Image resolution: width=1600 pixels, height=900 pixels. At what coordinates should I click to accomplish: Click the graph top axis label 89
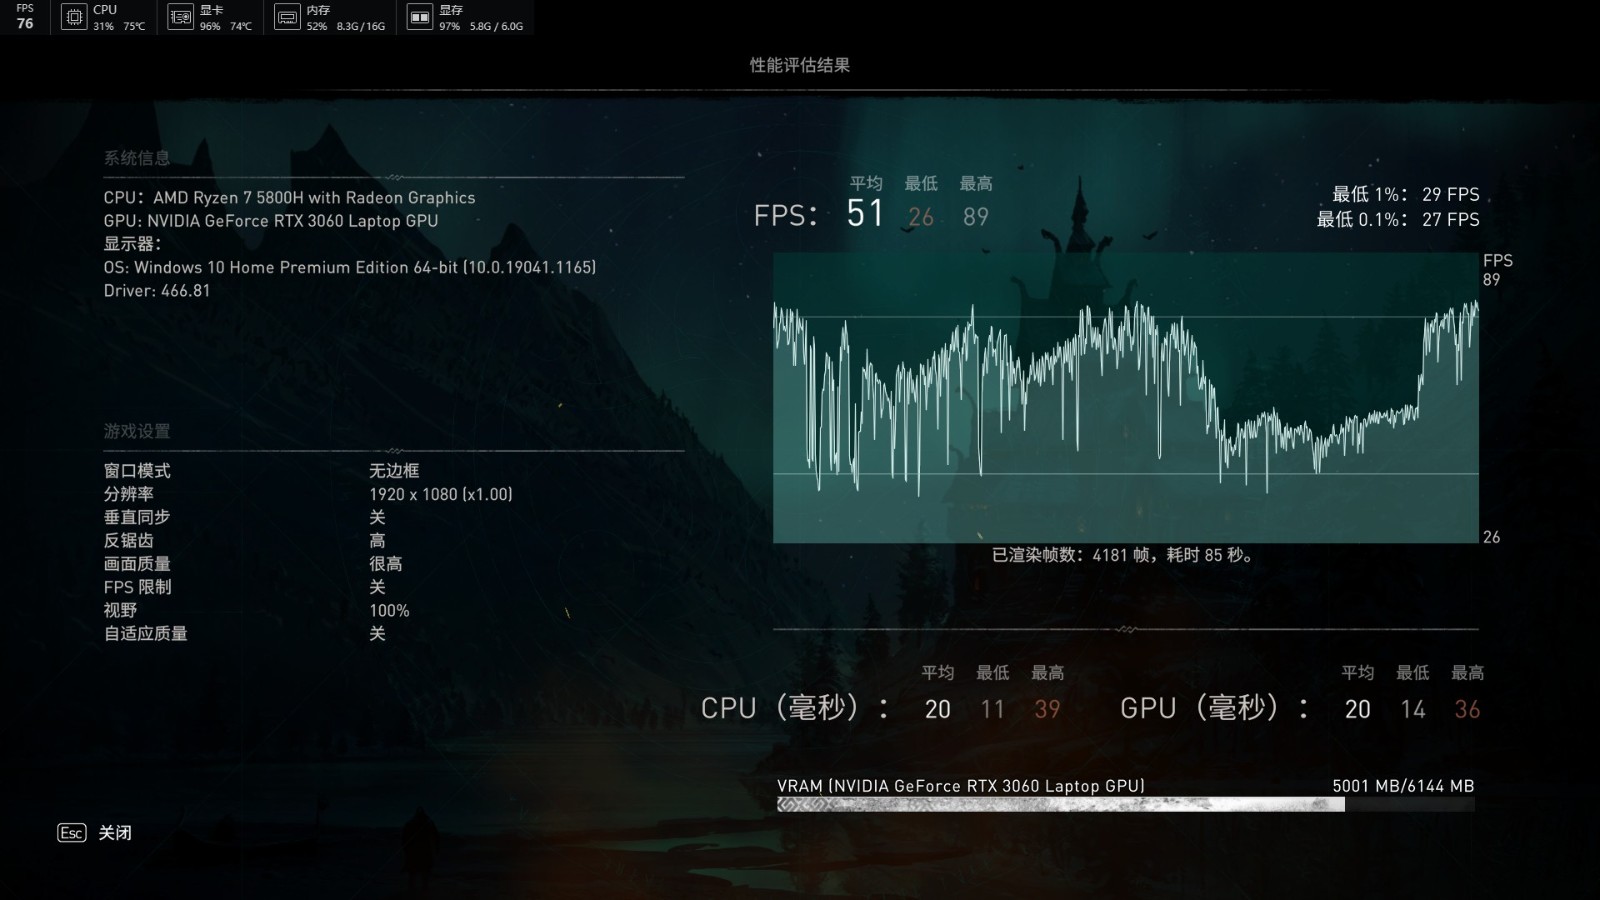(x=1491, y=280)
